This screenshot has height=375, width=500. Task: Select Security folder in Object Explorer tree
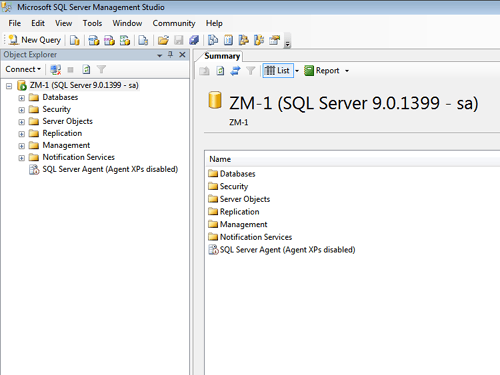pos(56,109)
